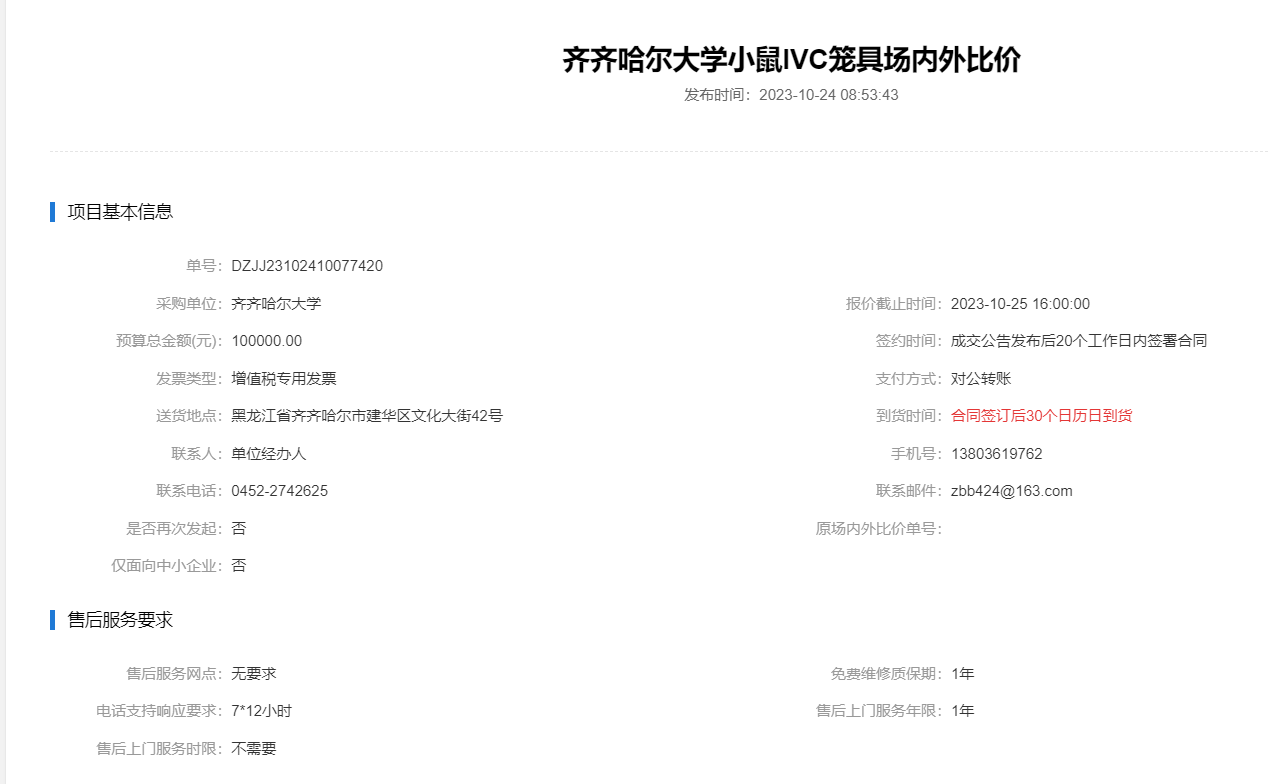Image resolution: width=1268 pixels, height=784 pixels.
Task: Click the mobile number 13803619762
Action: [996, 454]
